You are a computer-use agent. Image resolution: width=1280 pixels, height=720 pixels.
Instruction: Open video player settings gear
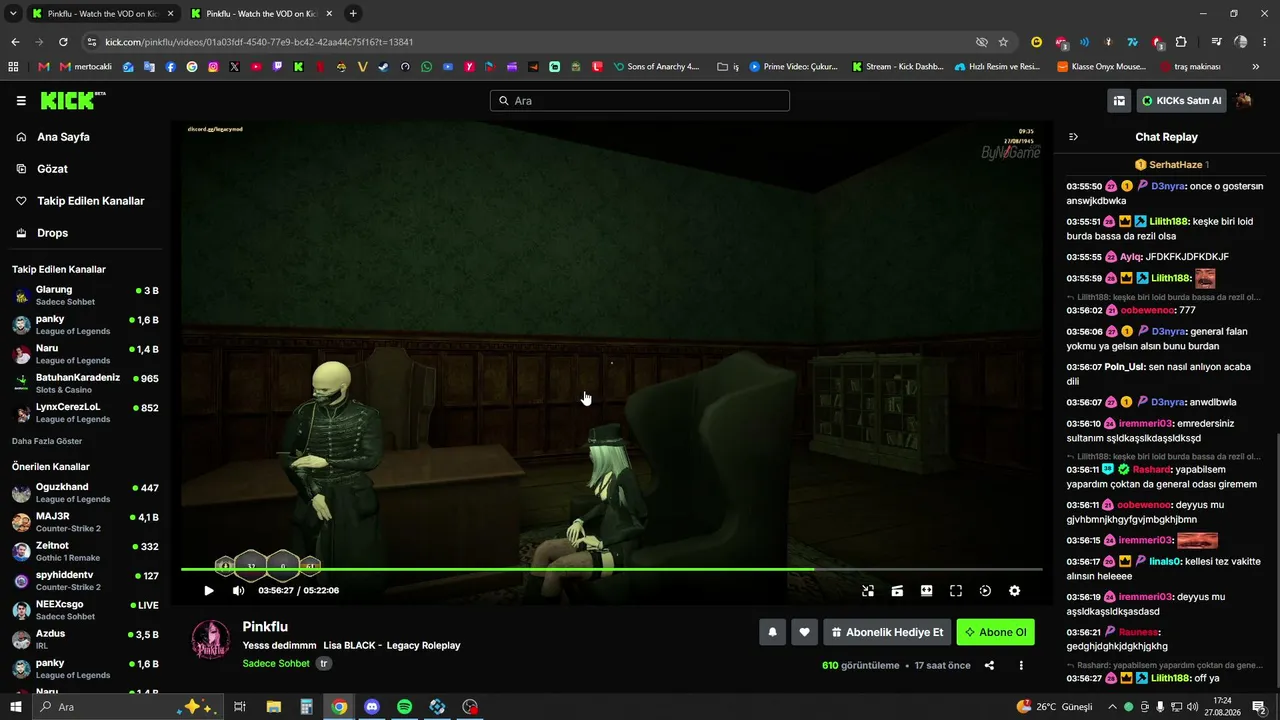pos(1014,591)
